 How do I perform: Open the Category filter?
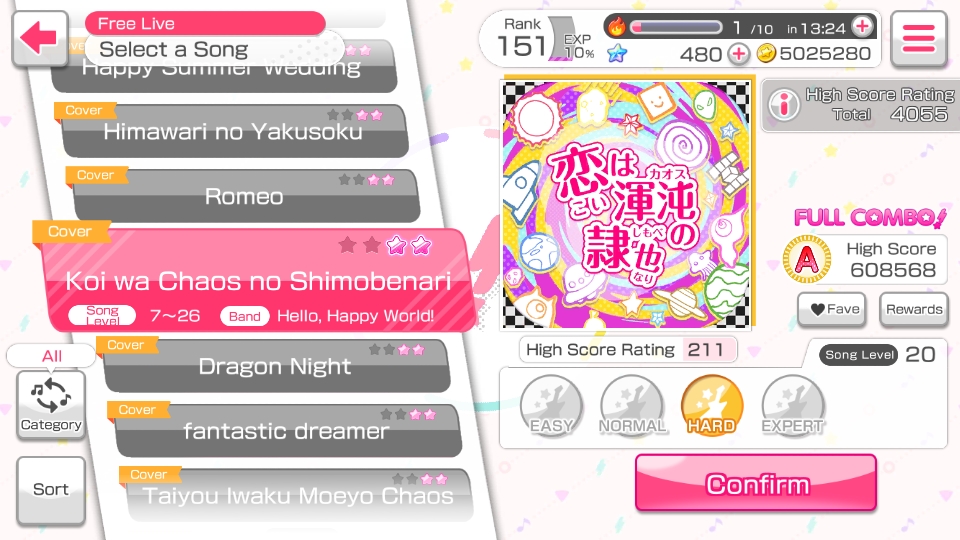(51, 404)
